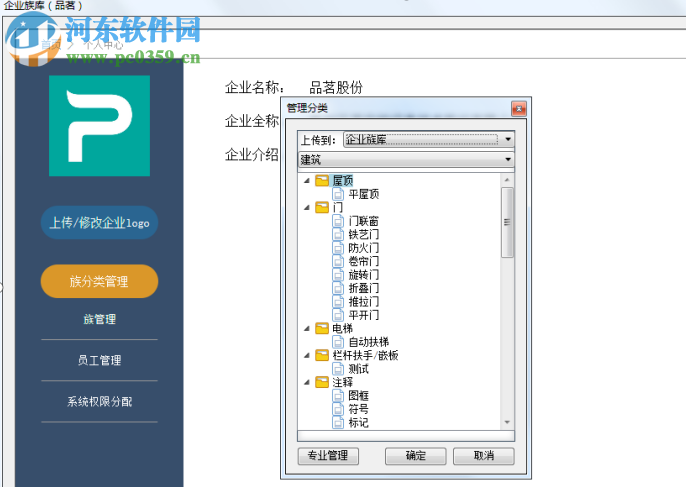Click the 屋顶 folder icon
The image size is (686, 487).
tap(322, 181)
